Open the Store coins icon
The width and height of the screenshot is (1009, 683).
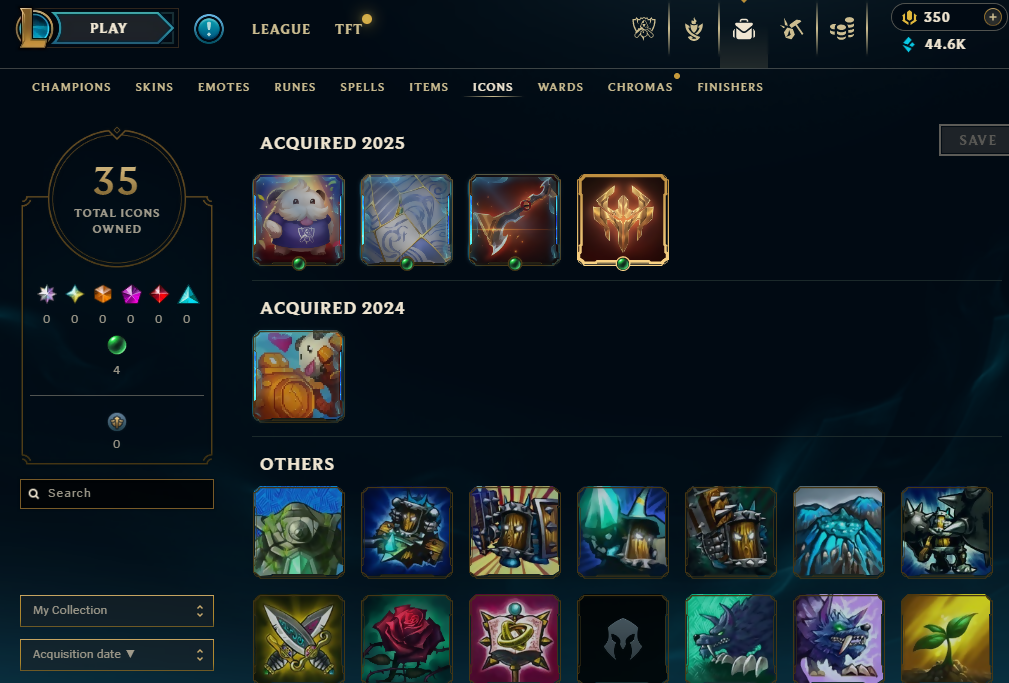click(x=842, y=29)
